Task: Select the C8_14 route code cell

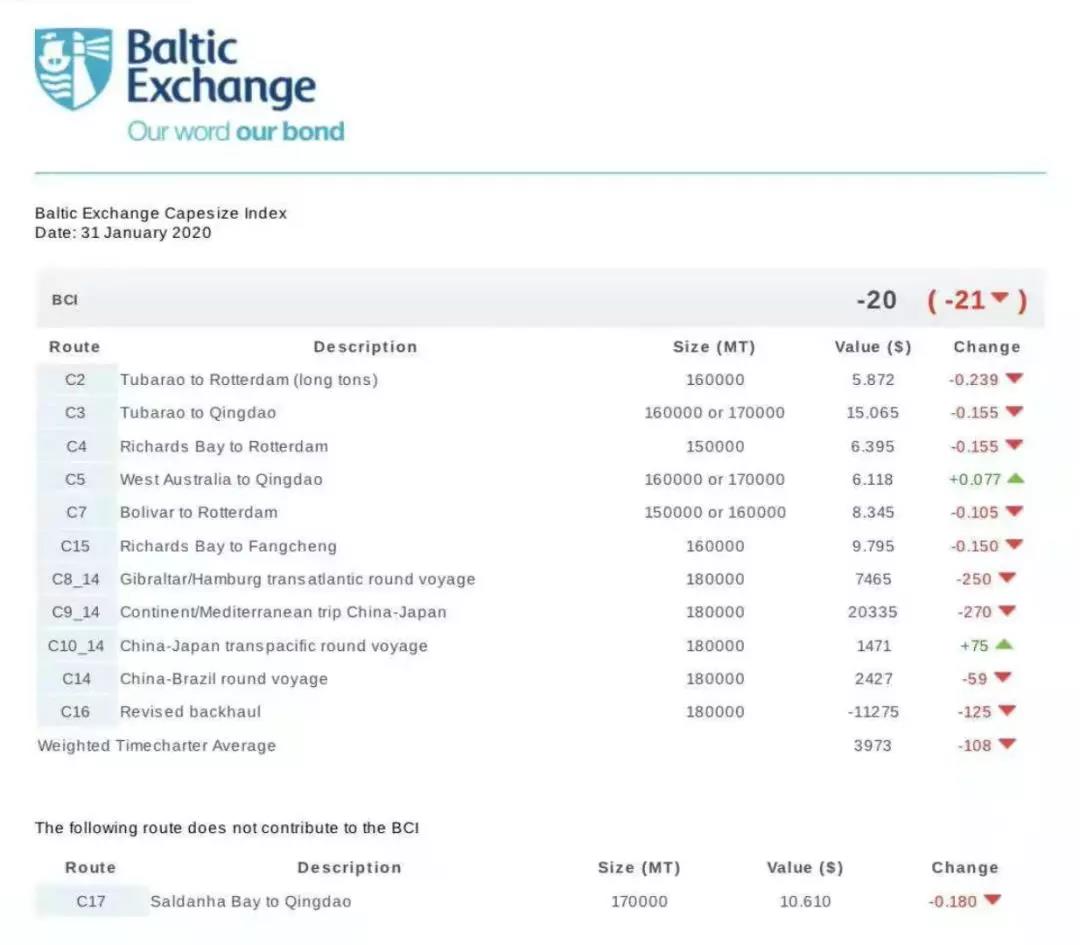Action: (76, 579)
